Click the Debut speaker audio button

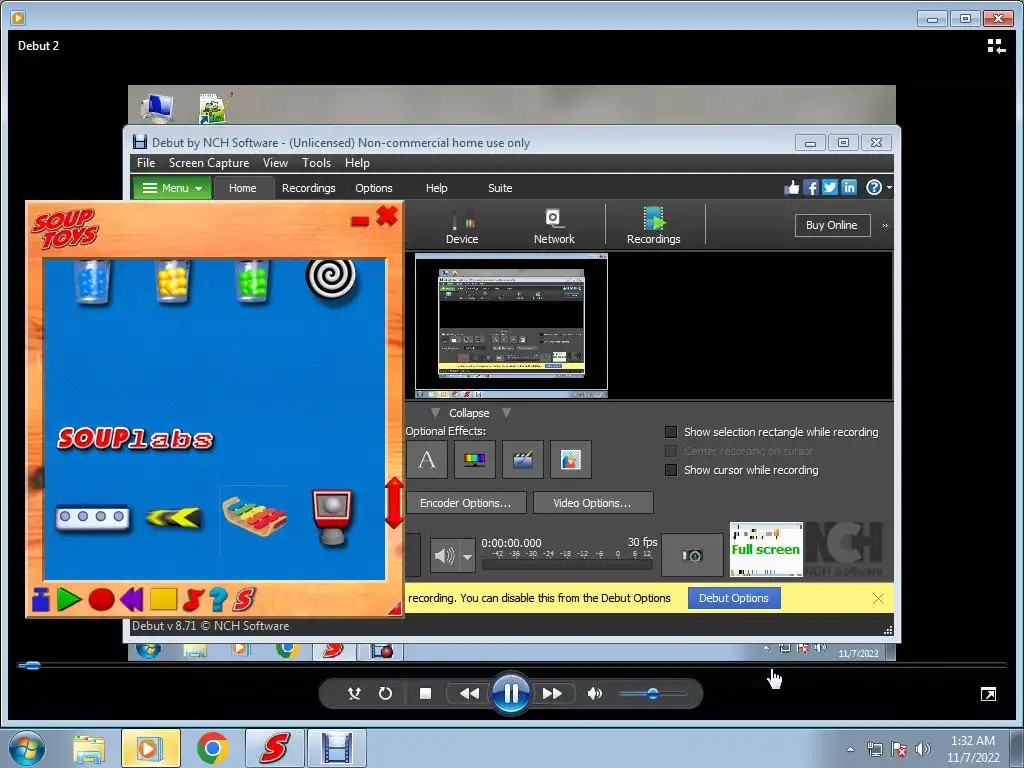444,556
